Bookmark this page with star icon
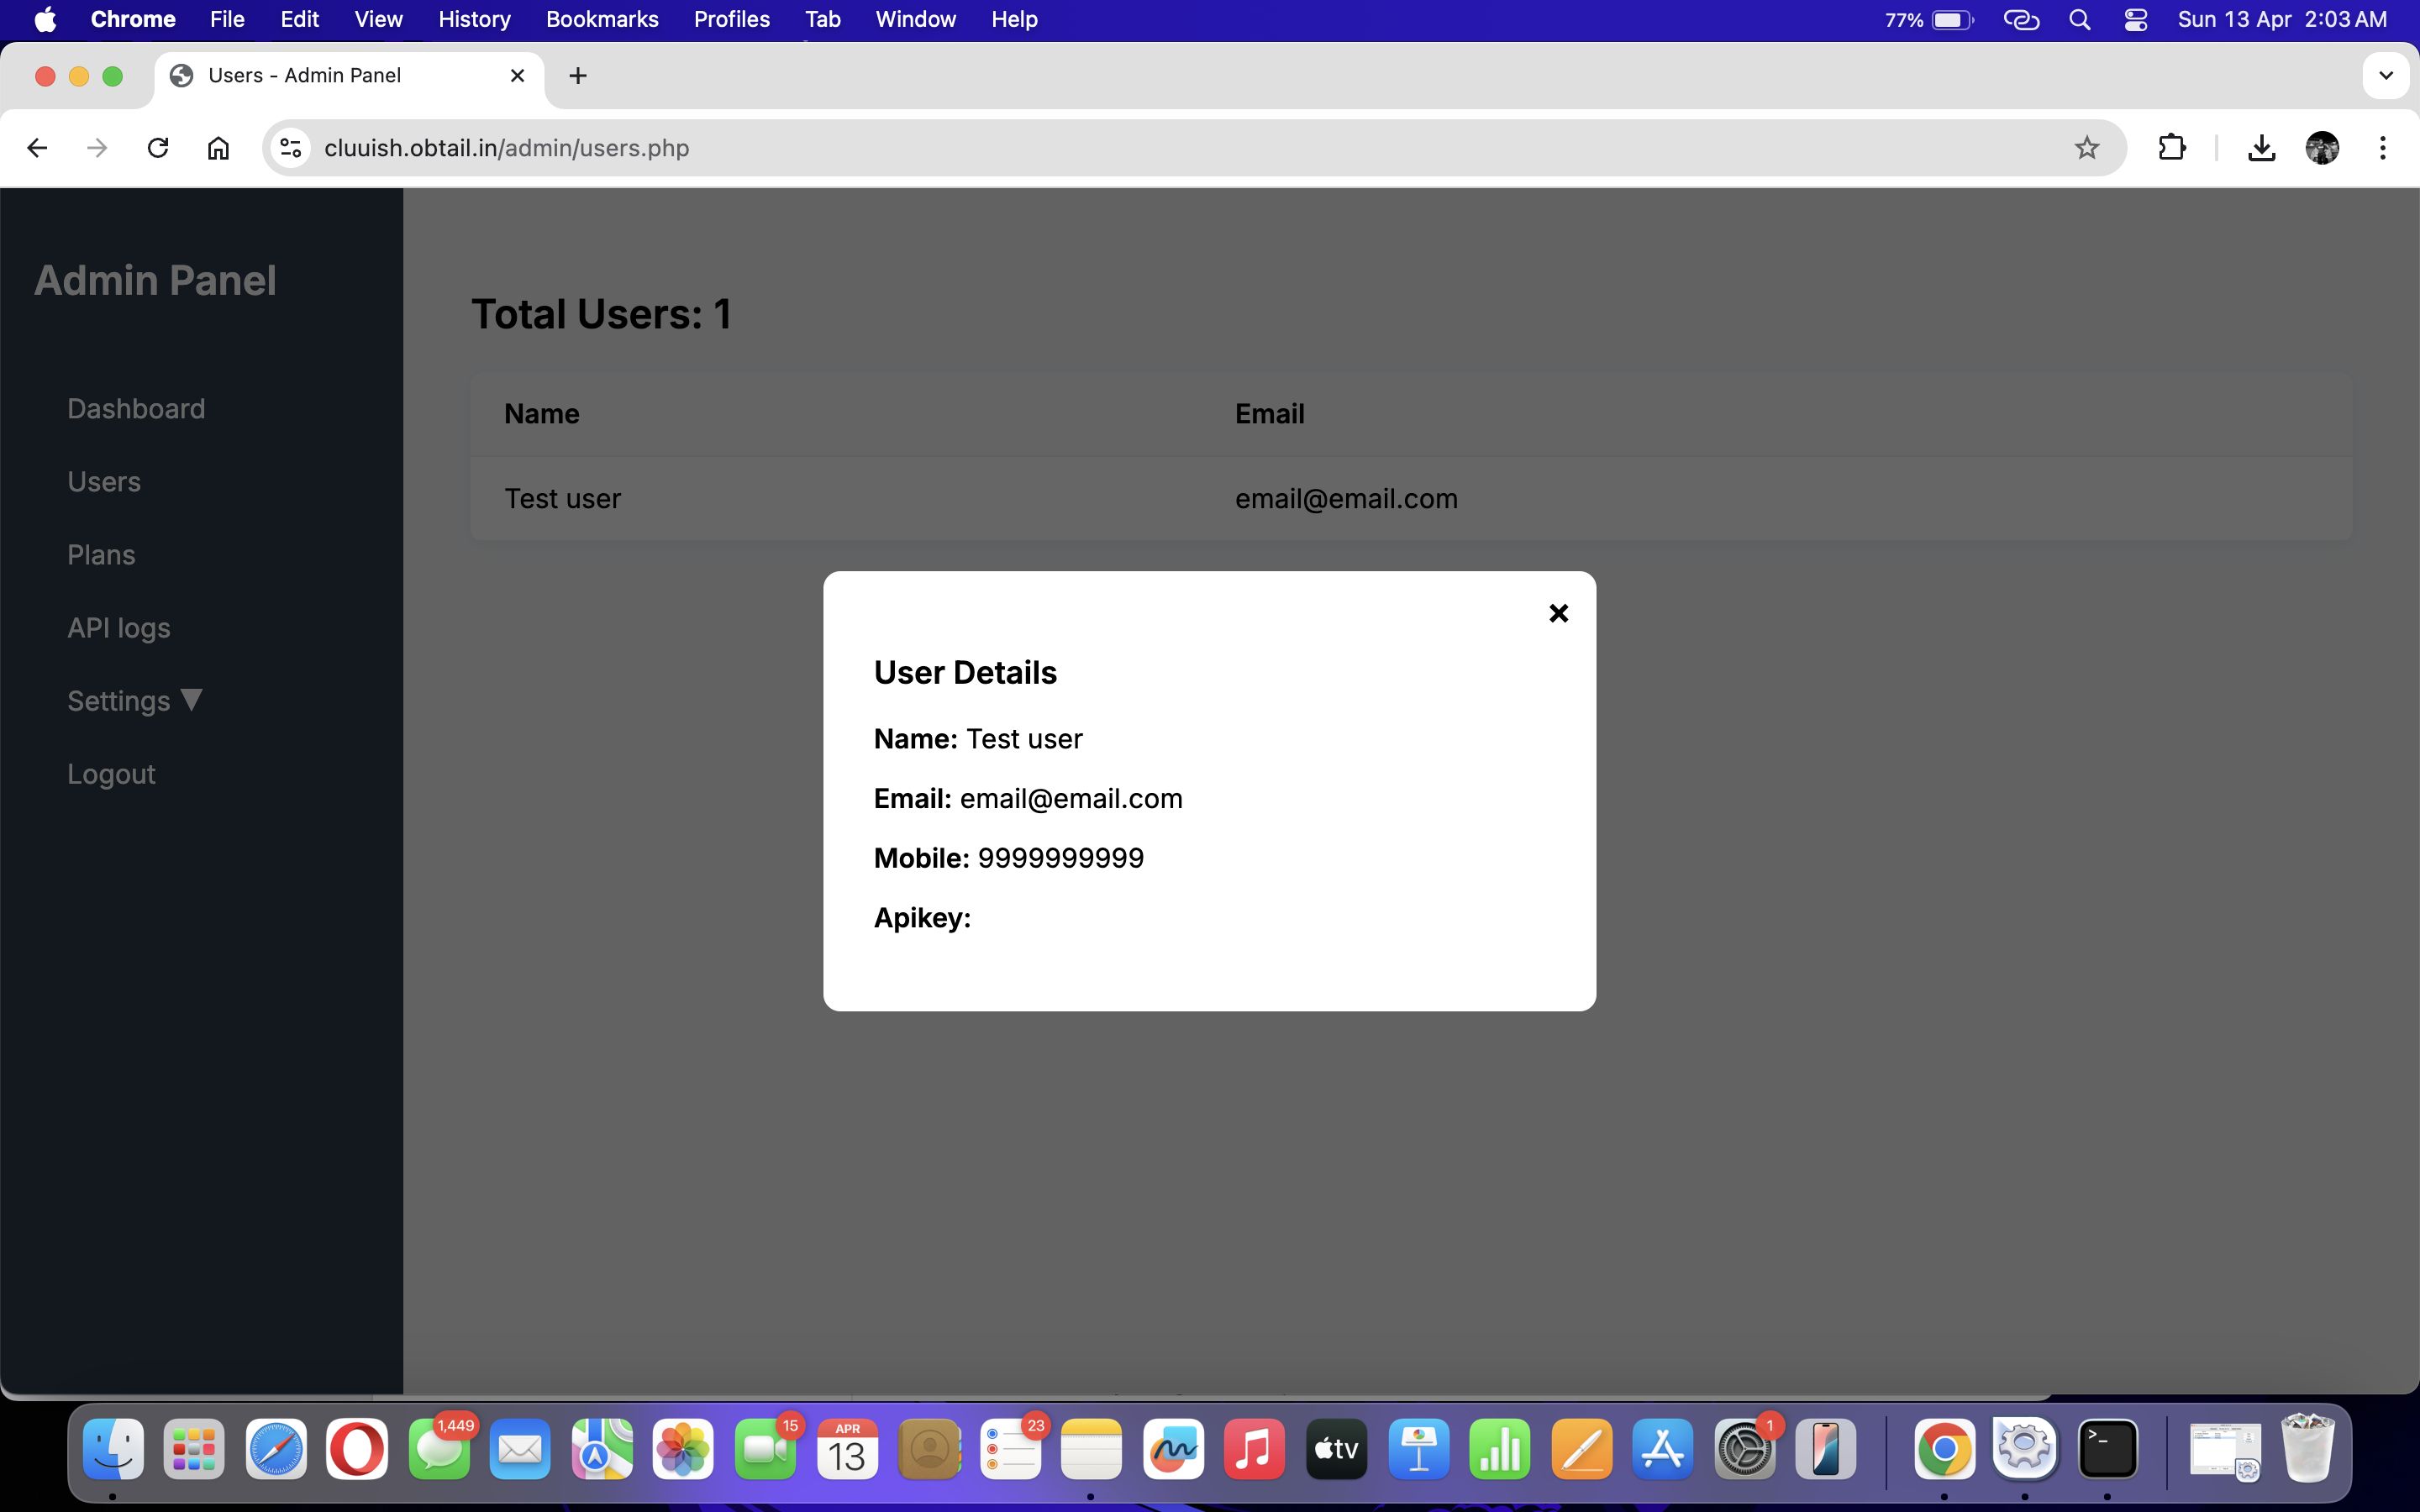The height and width of the screenshot is (1512, 2420). coord(2086,148)
